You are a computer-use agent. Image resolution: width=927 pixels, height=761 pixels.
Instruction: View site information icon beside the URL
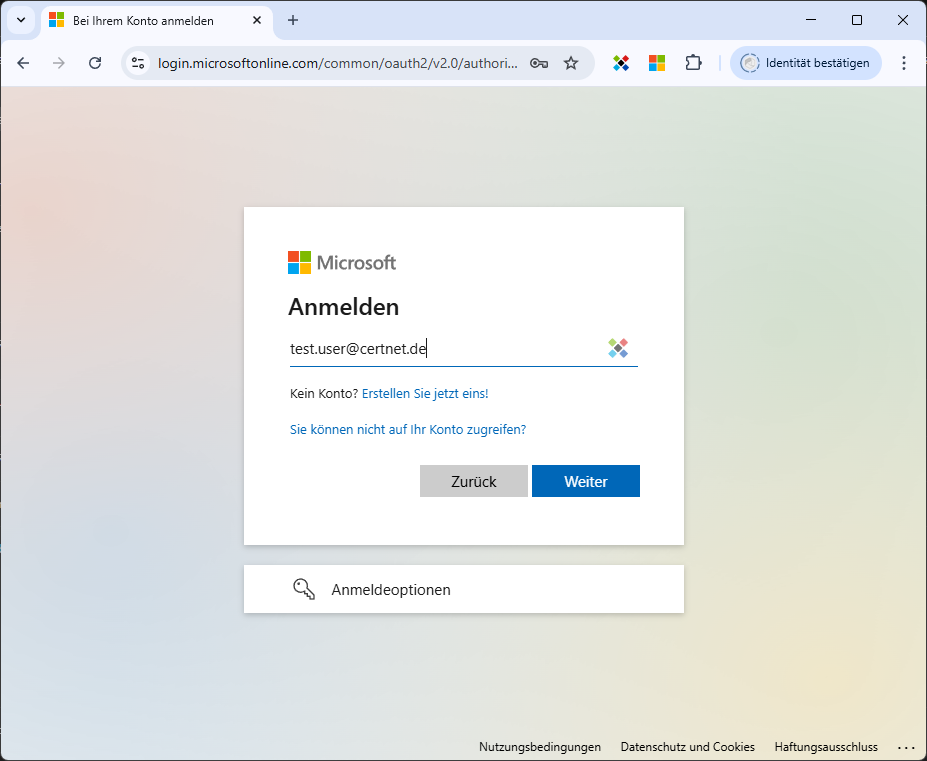tap(139, 63)
